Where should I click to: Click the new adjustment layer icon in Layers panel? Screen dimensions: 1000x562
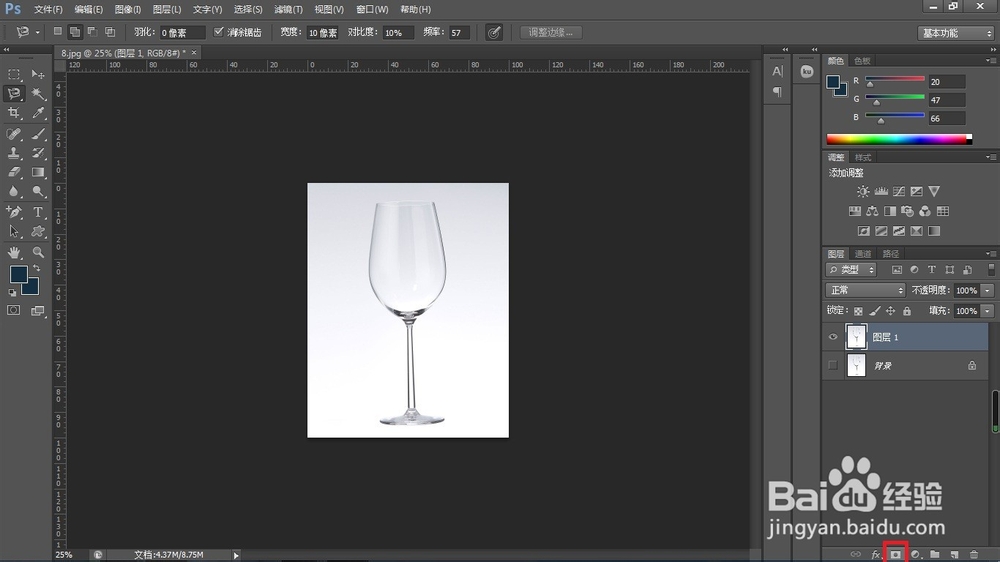point(916,554)
